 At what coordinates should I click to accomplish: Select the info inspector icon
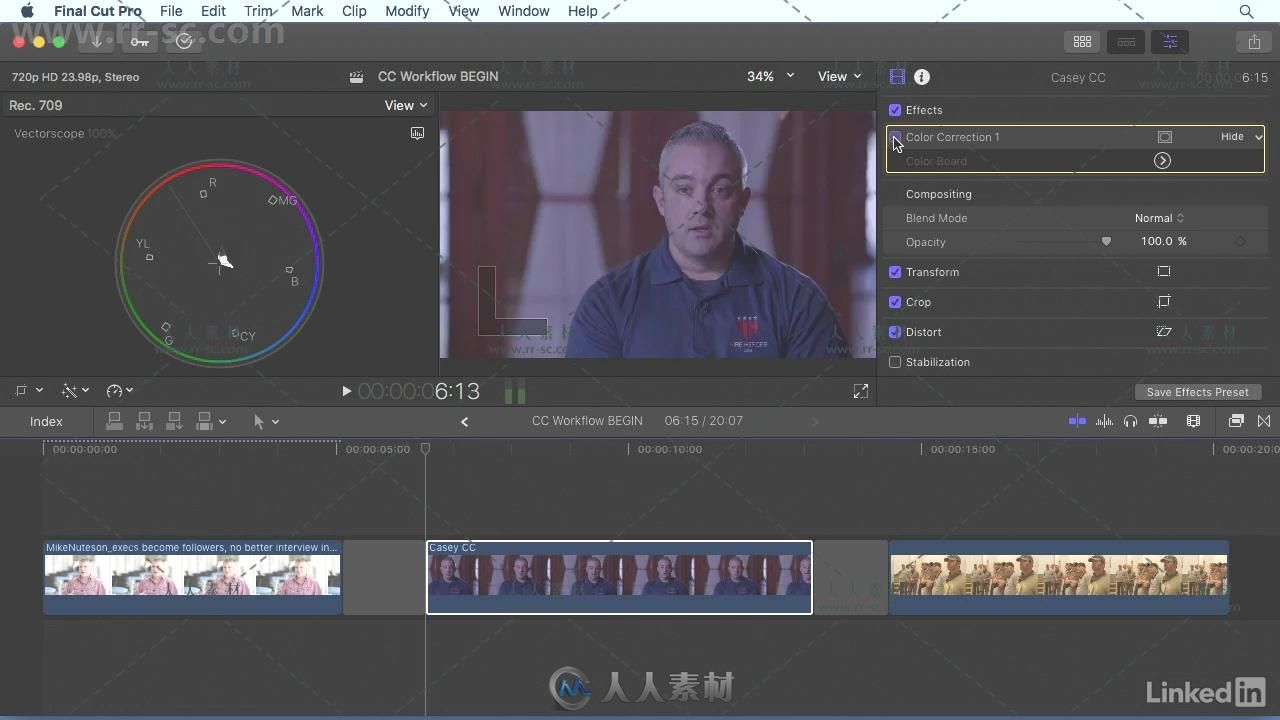click(922, 77)
